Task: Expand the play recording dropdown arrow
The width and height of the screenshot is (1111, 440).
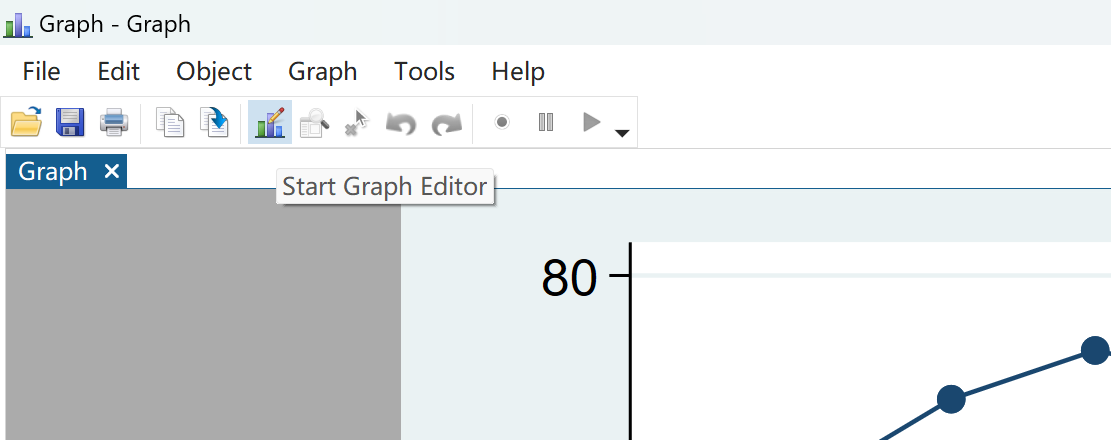Action: tap(622, 133)
